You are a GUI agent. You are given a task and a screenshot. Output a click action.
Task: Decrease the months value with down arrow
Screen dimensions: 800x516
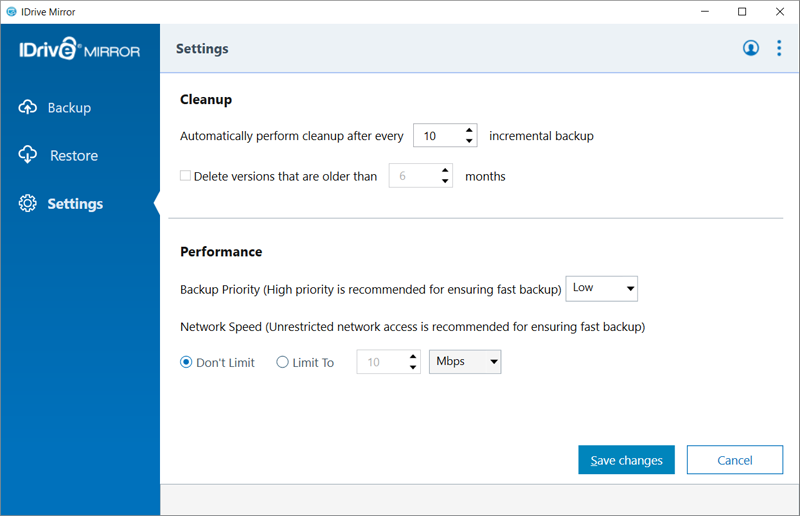click(x=445, y=181)
